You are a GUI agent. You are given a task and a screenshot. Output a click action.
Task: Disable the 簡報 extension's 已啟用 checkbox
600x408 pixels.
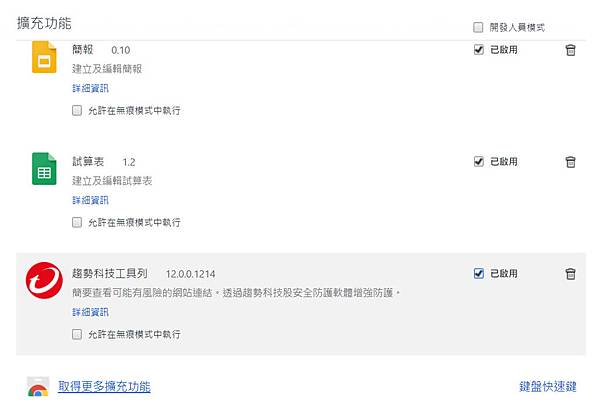pos(479,50)
